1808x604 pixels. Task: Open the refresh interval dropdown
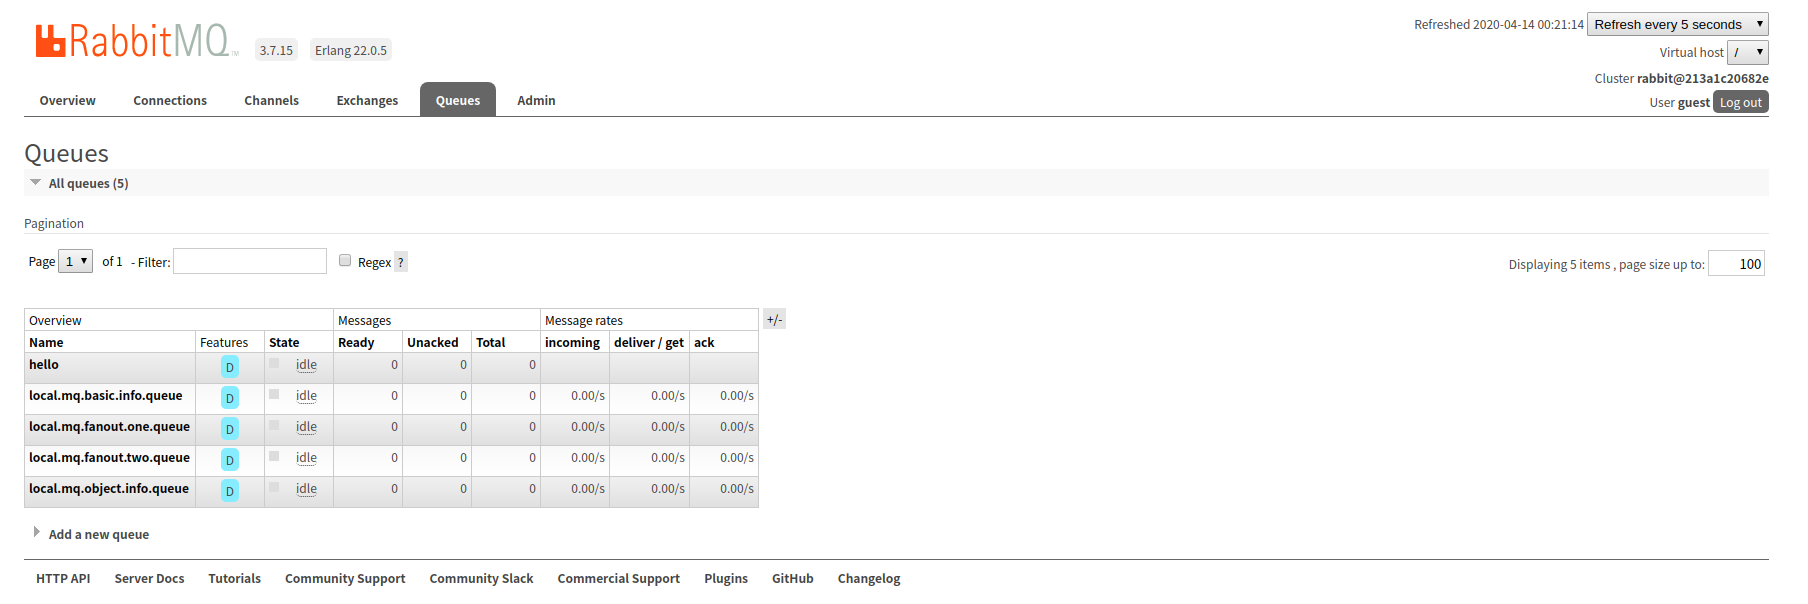coord(1677,24)
